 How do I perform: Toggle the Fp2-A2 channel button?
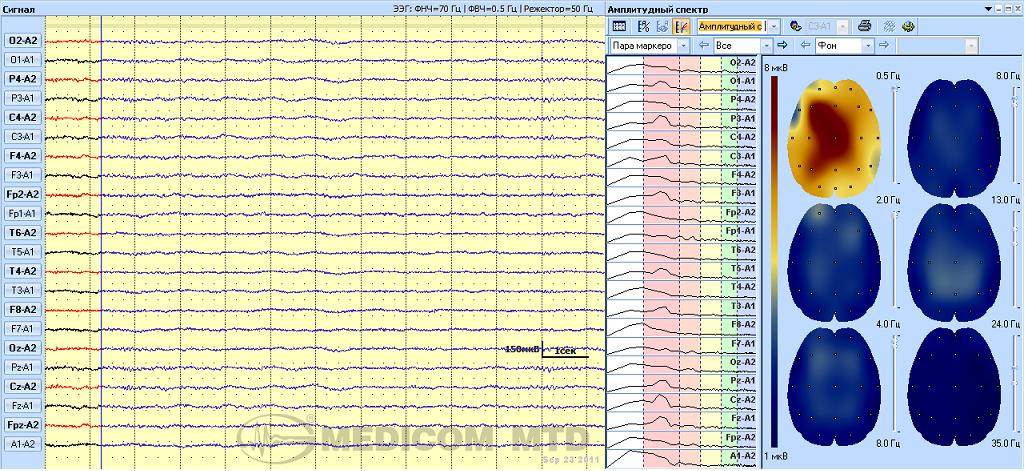tap(22, 195)
